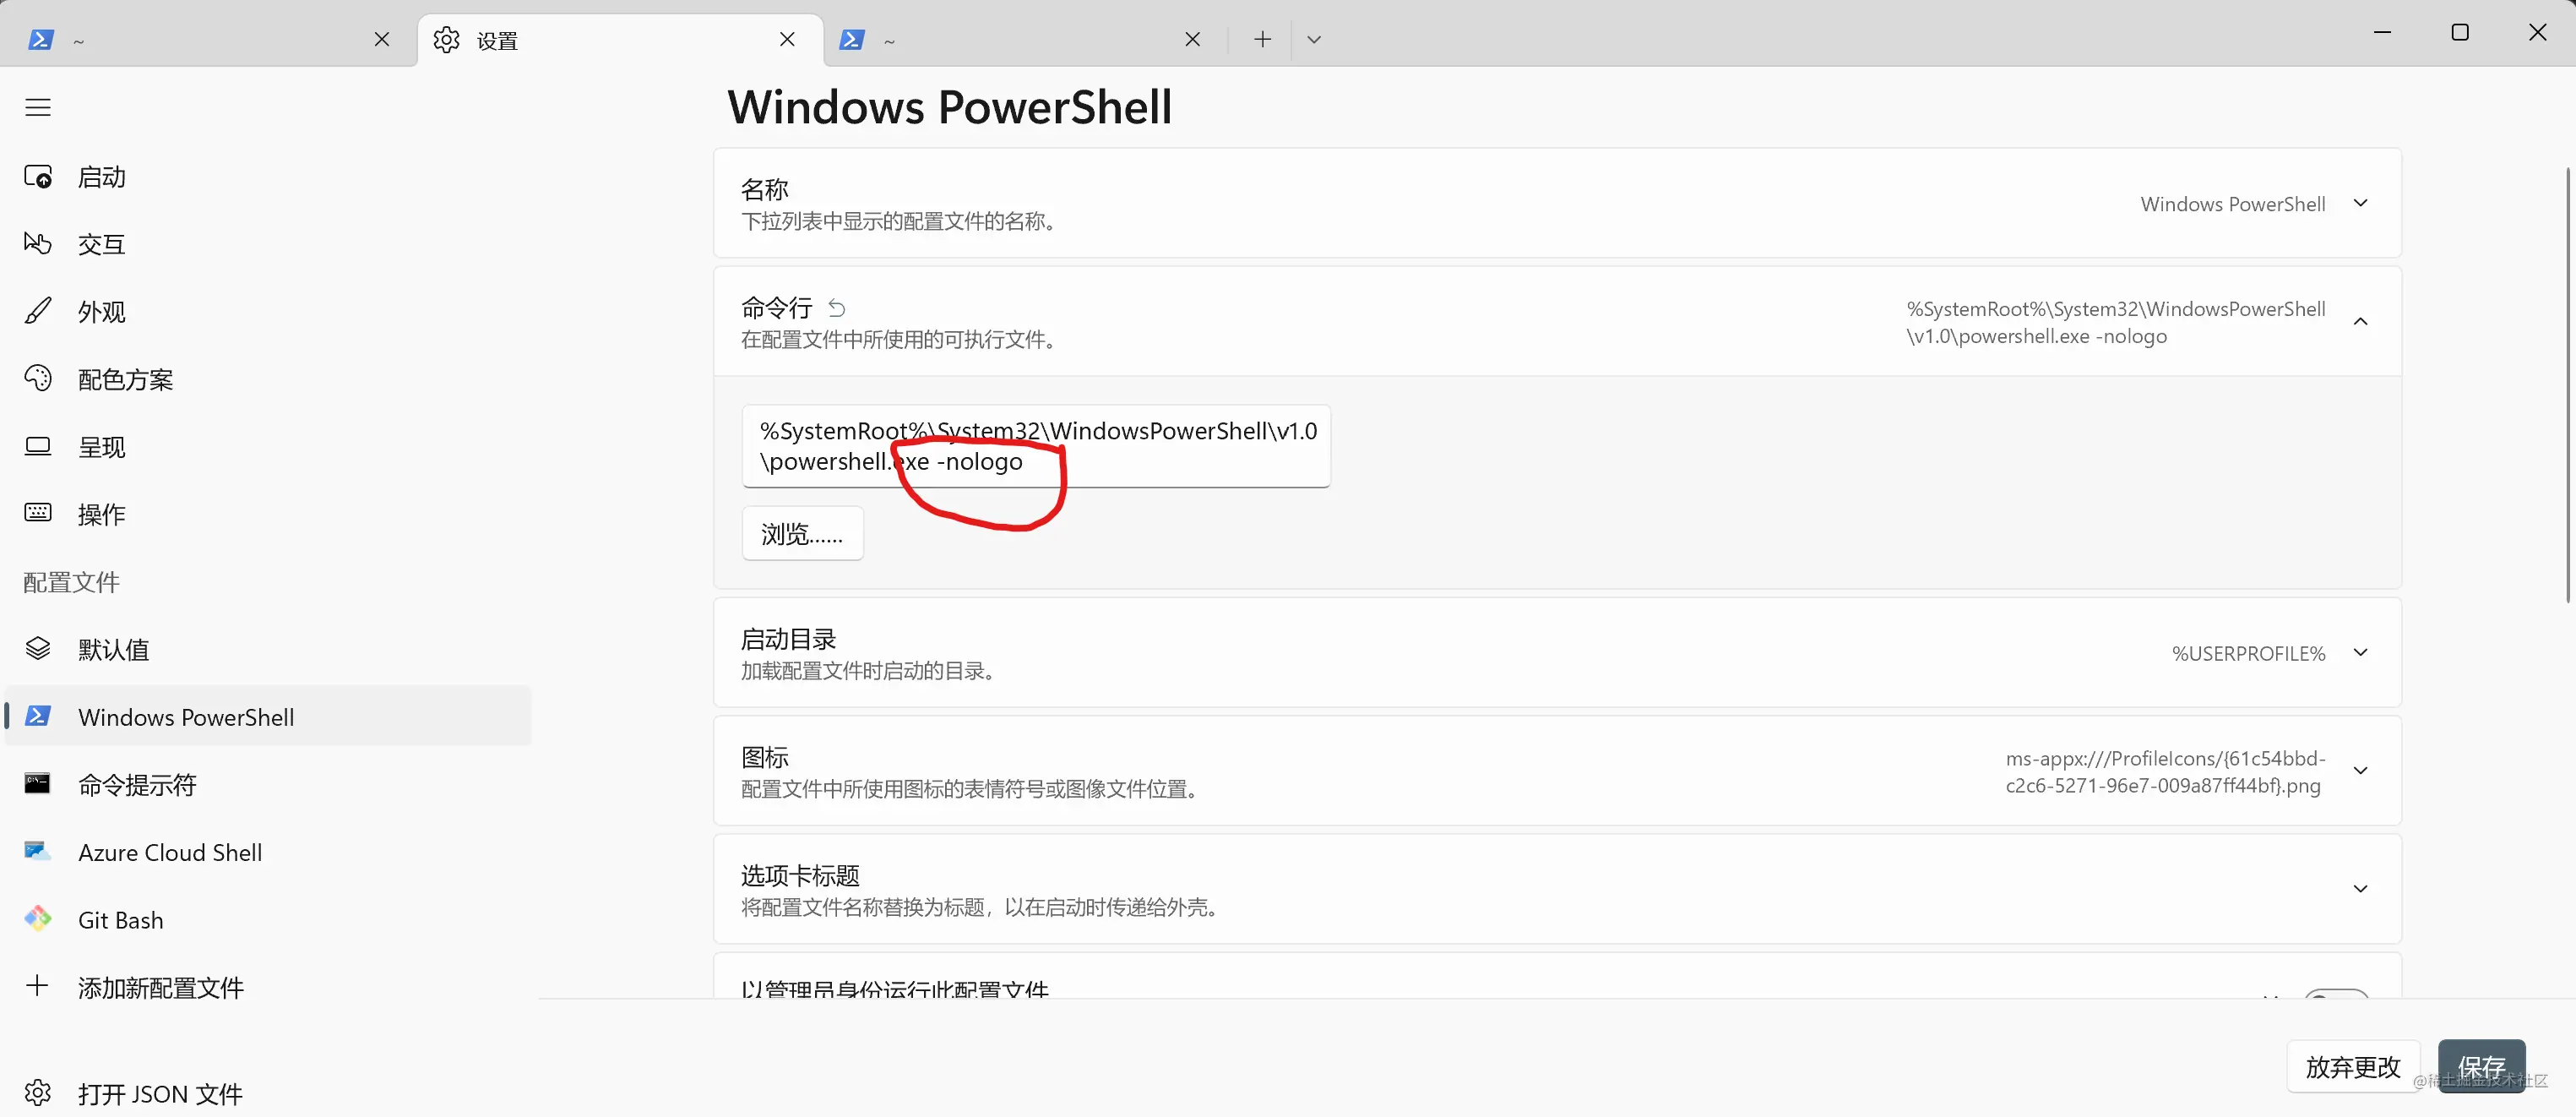Screen dimensions: 2576x1117
Task: Click the 操作 keyboard icon
Action: pyautogui.click(x=38, y=512)
